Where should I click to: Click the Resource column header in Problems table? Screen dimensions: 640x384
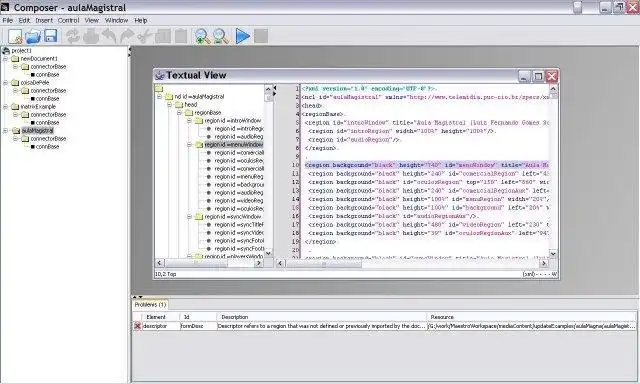tap(531, 317)
